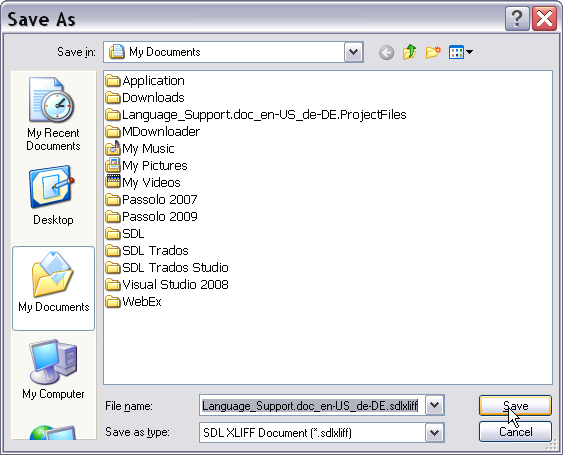Expand the Save as type dropdown
563x455 pixels.
(x=434, y=433)
